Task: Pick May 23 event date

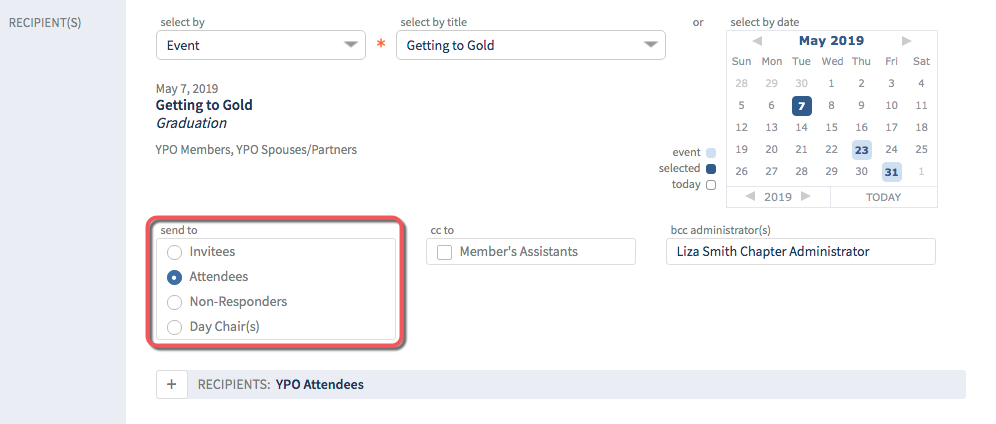Action: (x=861, y=150)
